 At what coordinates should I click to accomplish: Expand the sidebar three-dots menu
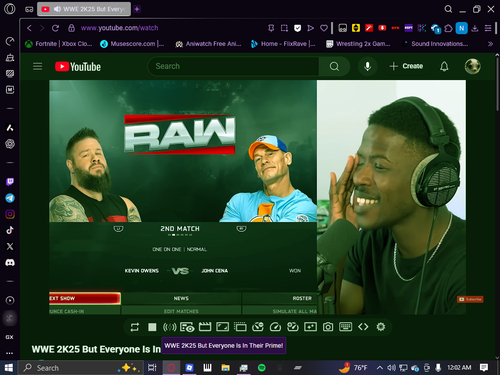coord(10,353)
